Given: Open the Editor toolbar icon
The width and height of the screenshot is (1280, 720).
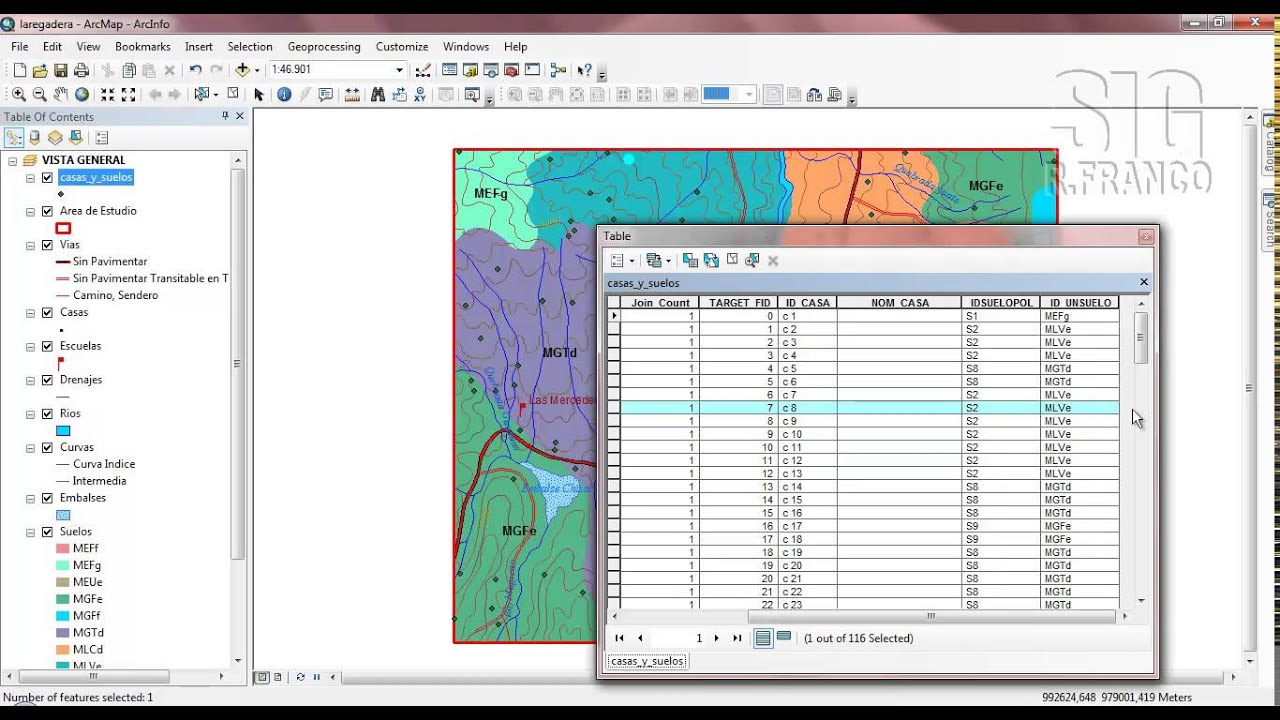Looking at the screenshot, I should coord(423,70).
